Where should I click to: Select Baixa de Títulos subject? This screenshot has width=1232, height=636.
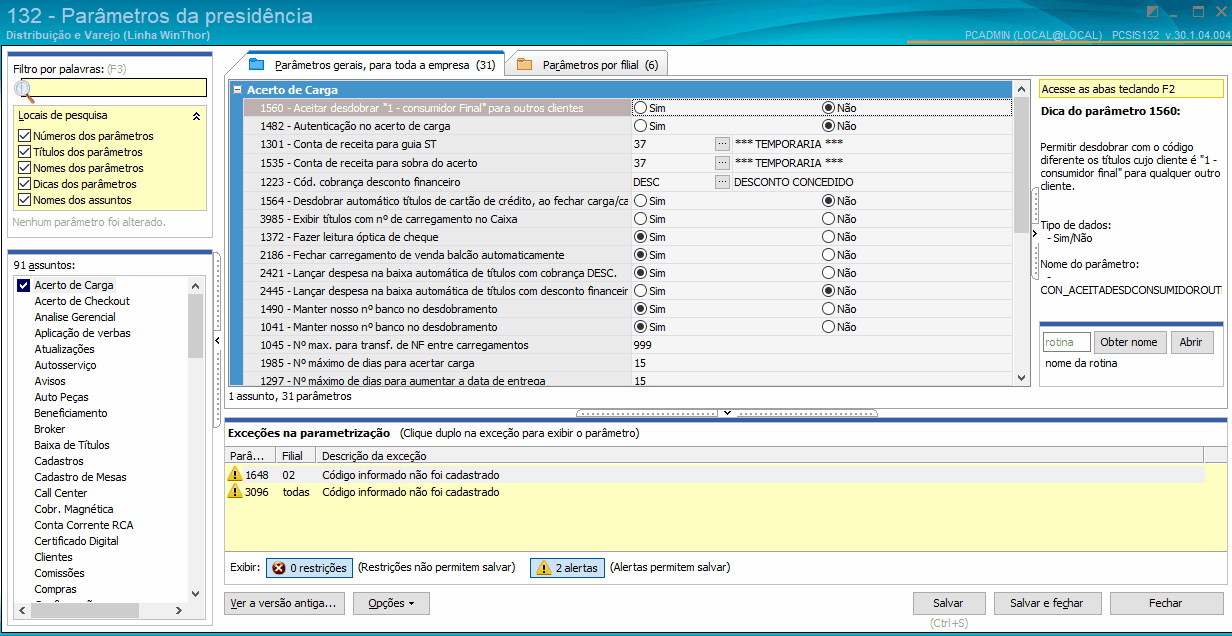pyautogui.click(x=72, y=445)
